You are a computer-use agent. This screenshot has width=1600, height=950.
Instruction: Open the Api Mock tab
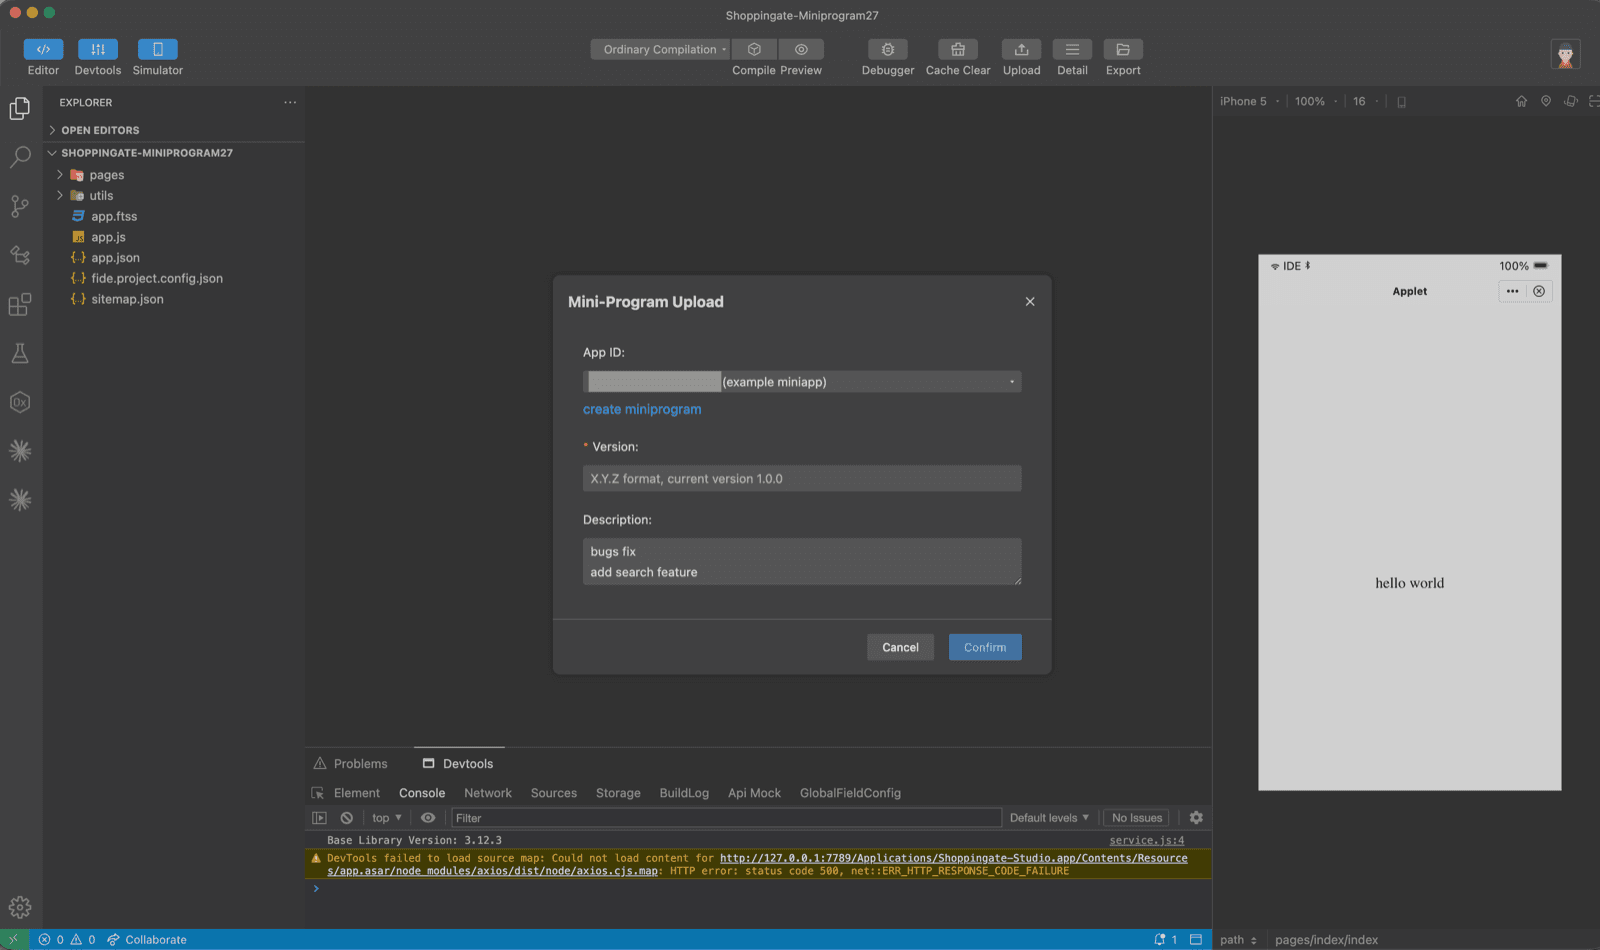tap(754, 793)
